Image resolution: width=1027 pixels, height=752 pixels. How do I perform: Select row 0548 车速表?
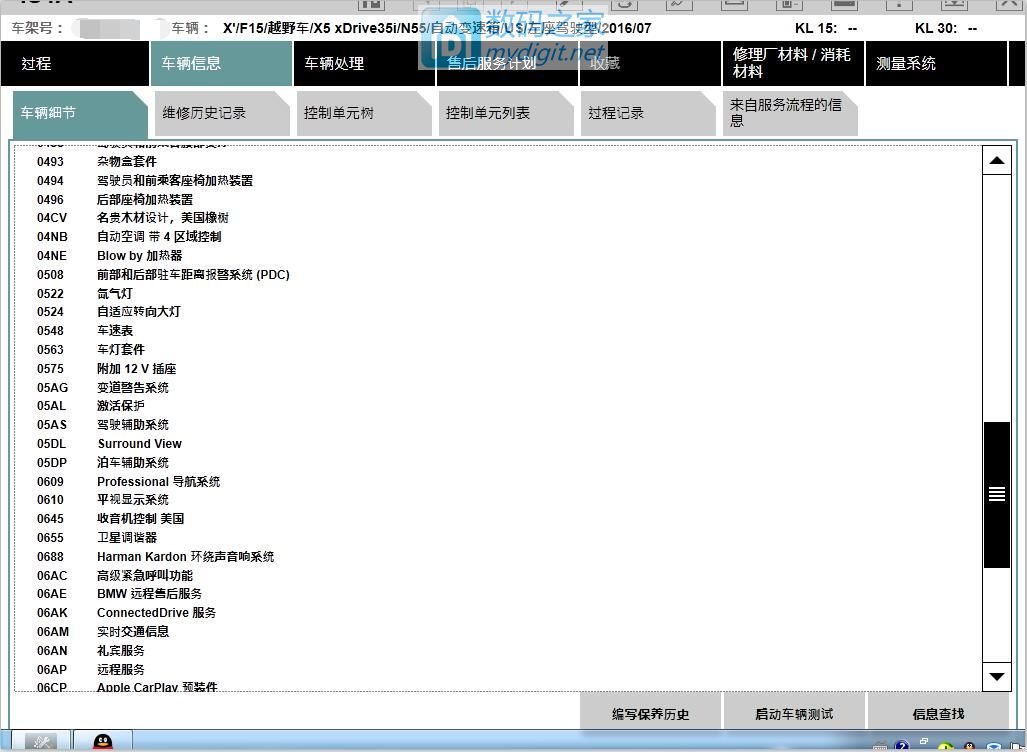[x=85, y=331]
